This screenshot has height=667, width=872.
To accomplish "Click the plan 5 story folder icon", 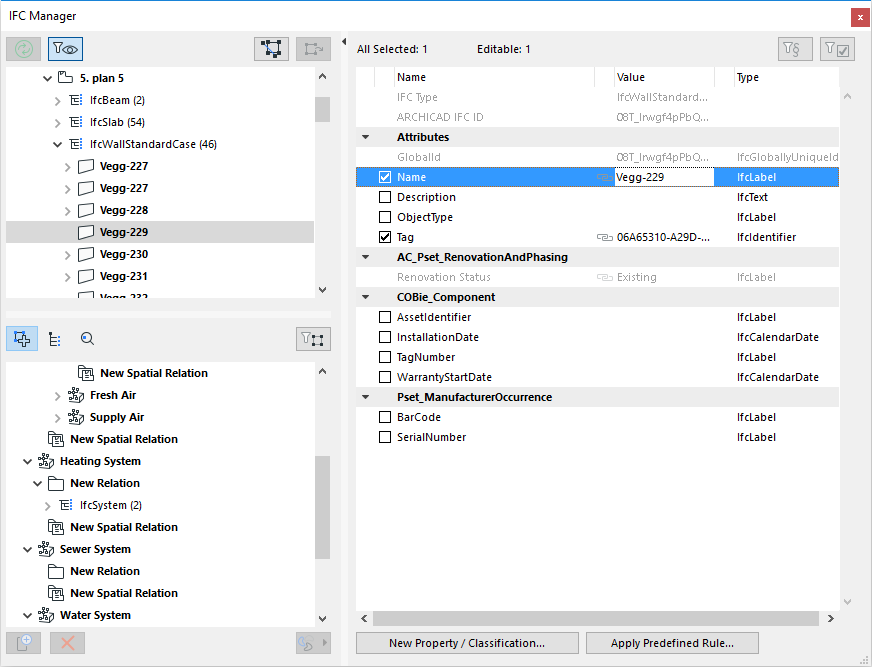I will point(66,78).
